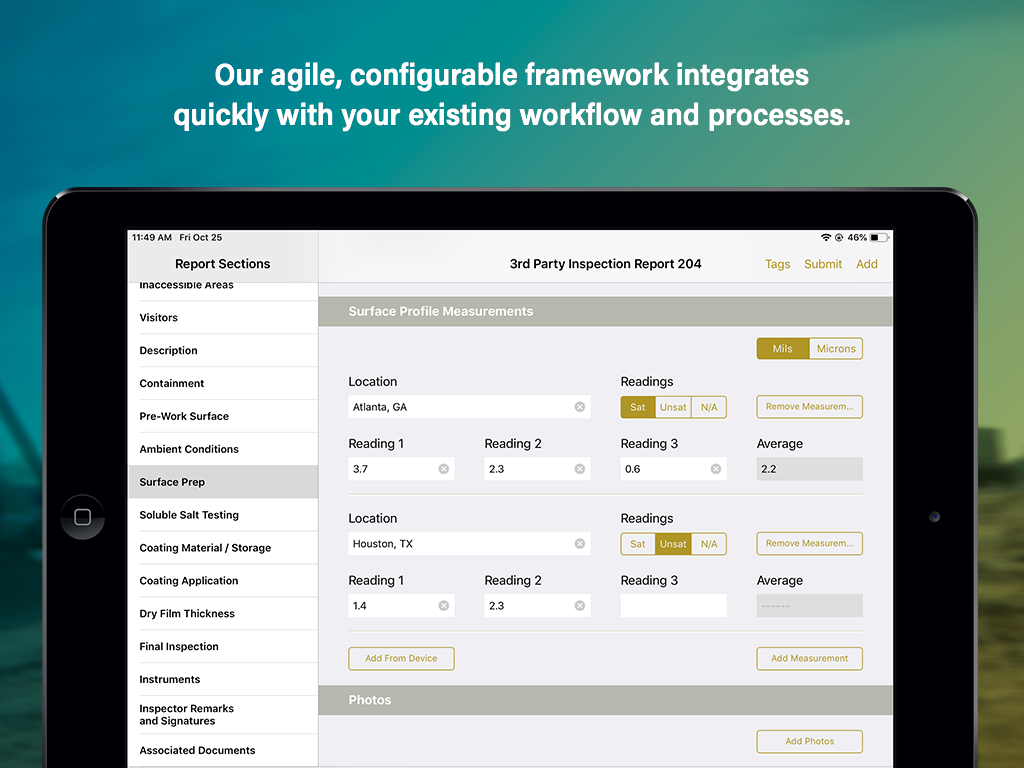1024x768 pixels.
Task: Tap Average field showing 2.2
Action: coord(809,469)
